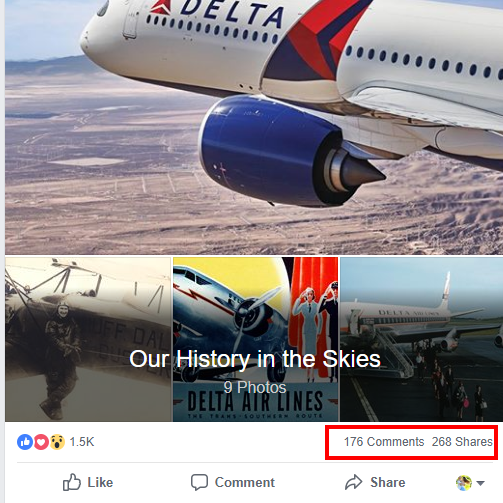Image resolution: width=503 pixels, height=503 pixels.
Task: Click the red heart Love reaction
Action: click(x=41, y=442)
